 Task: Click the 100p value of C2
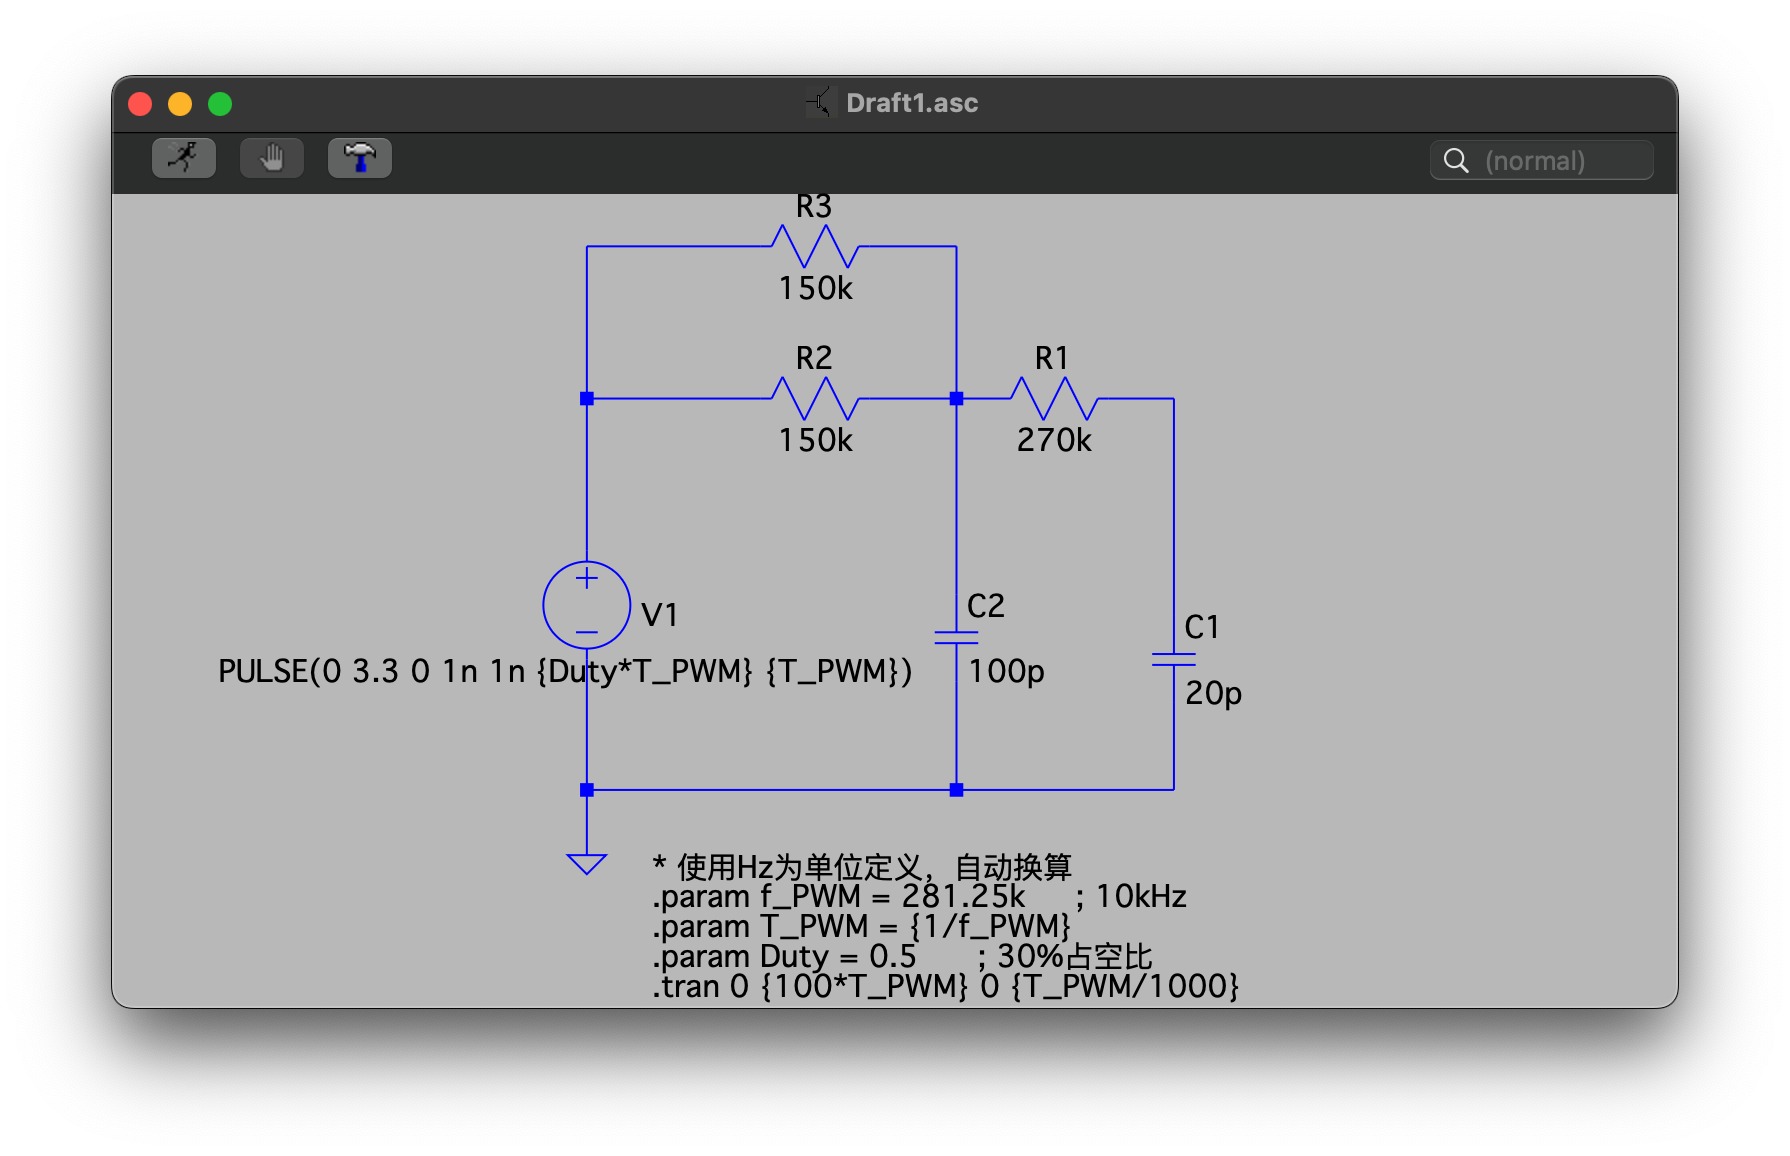tap(1006, 671)
